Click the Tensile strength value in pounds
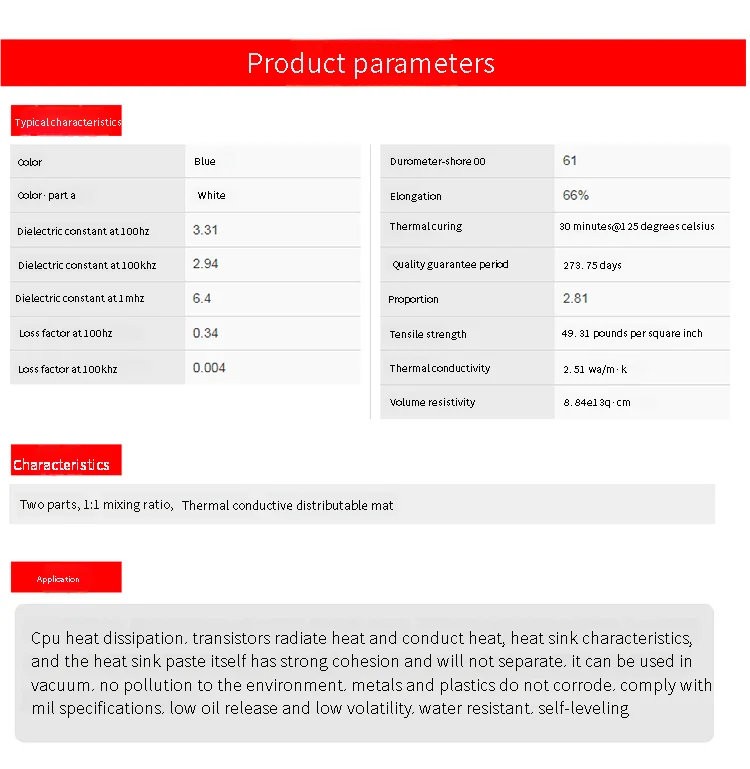 click(632, 333)
